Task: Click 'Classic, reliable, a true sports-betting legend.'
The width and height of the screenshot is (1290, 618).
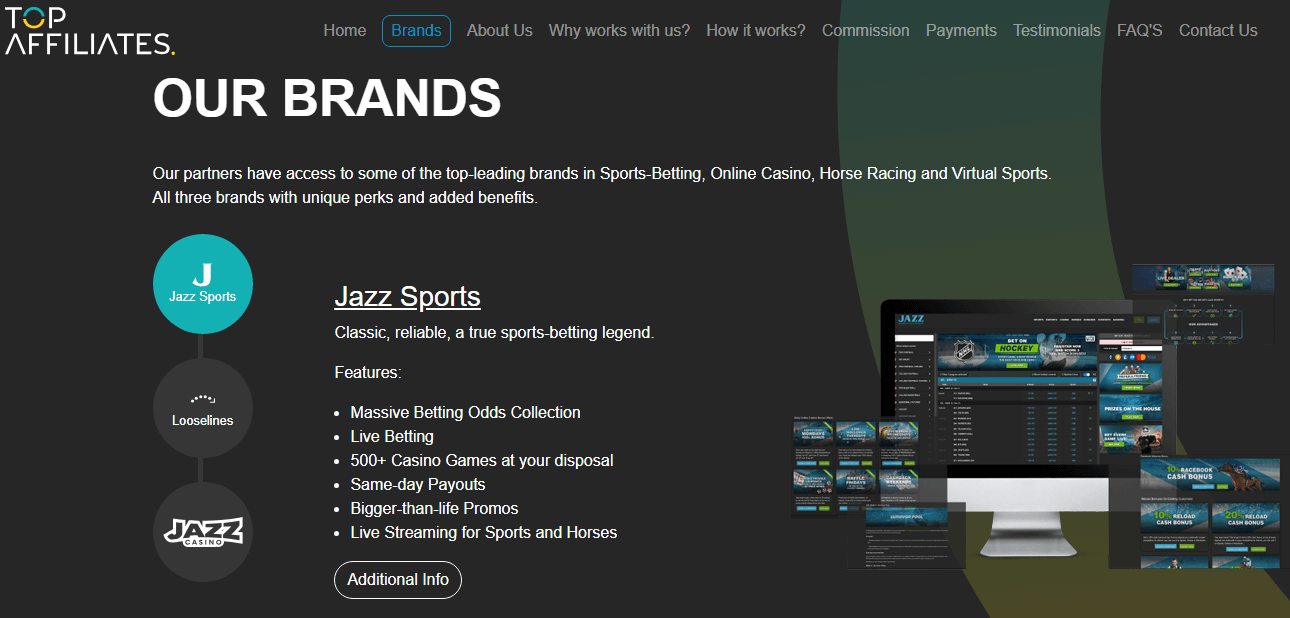Action: click(x=494, y=332)
